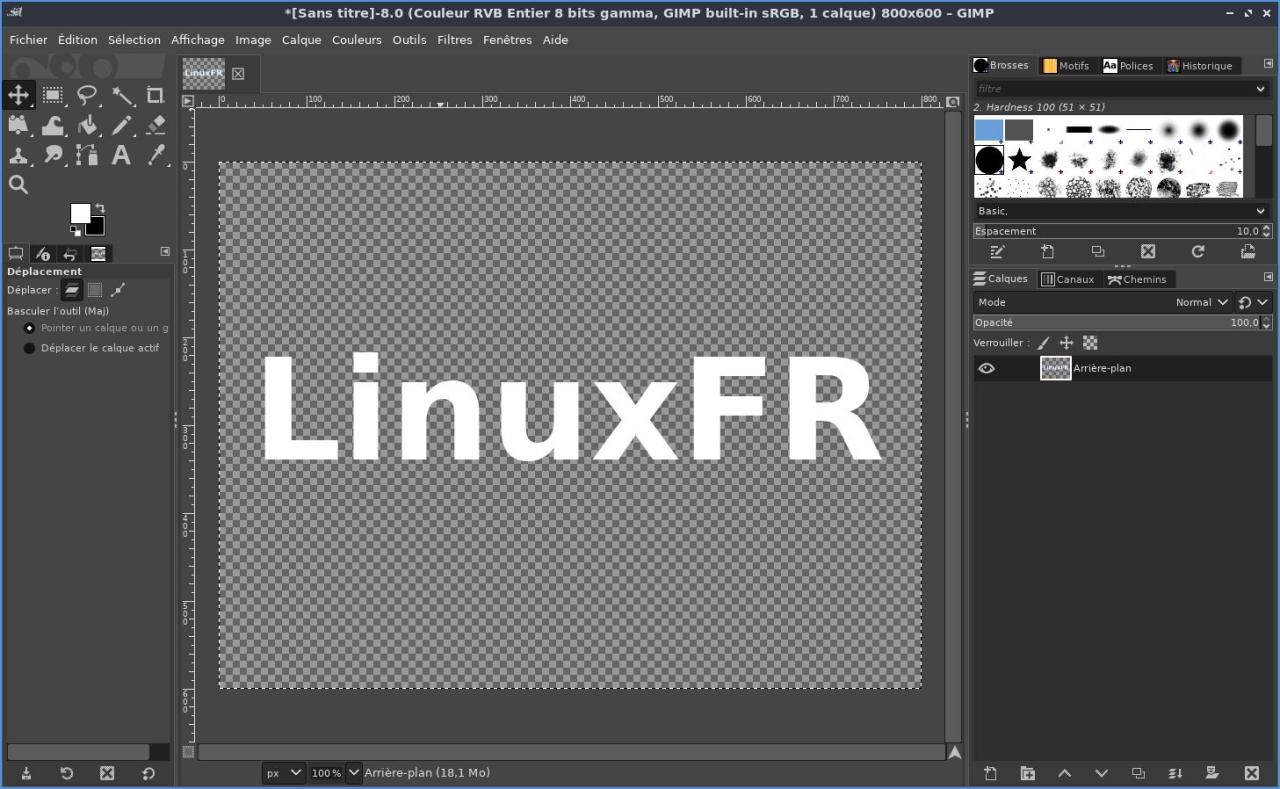Select the Pencil tool

[122, 125]
